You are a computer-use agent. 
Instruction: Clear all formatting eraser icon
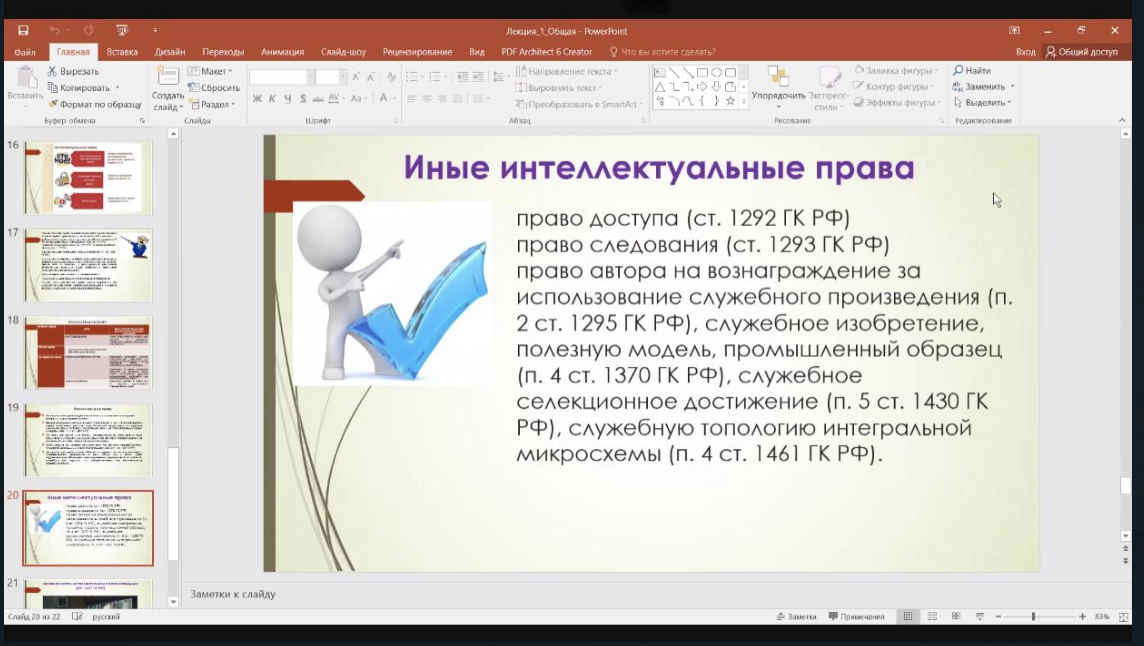click(x=392, y=77)
